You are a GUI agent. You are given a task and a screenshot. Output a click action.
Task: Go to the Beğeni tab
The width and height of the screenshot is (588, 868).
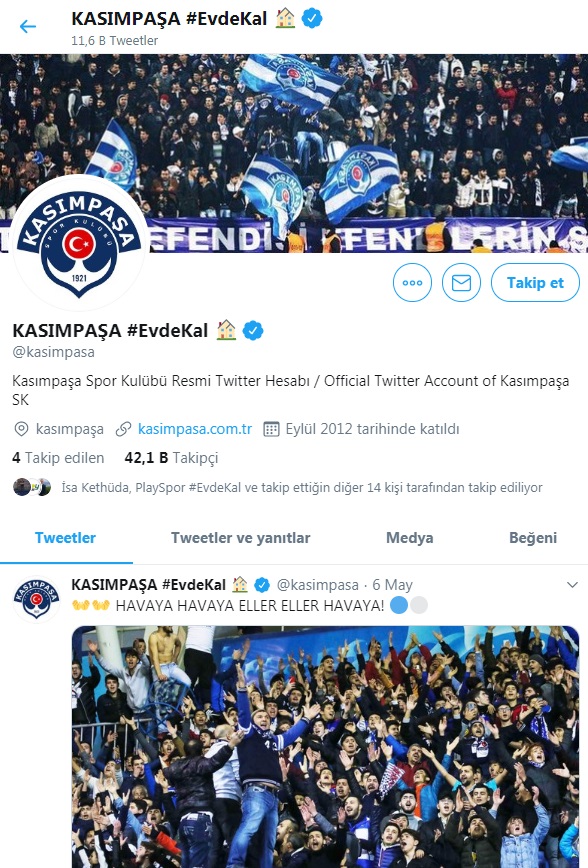(533, 538)
